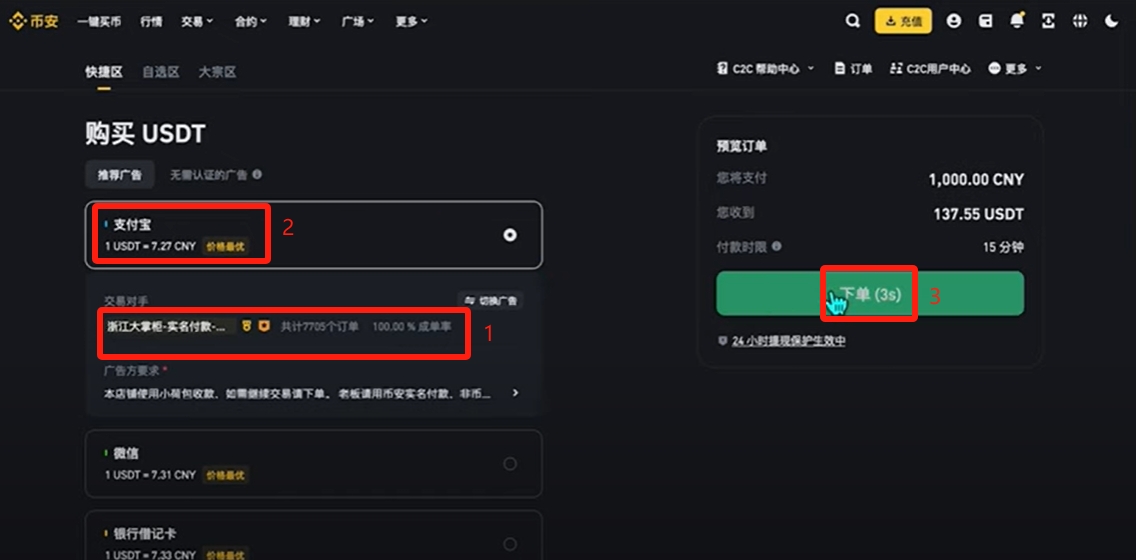
Task: Select the 微信 payment radio button
Action: (x=510, y=464)
